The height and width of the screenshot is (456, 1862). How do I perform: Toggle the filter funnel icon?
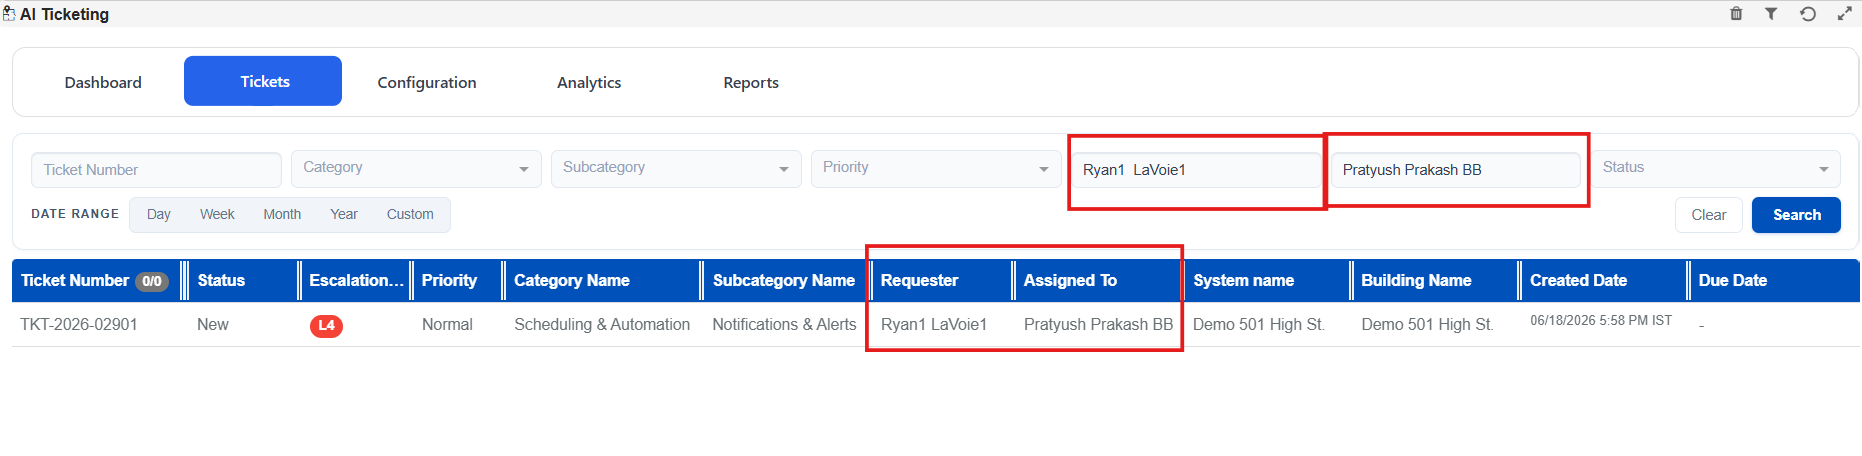click(x=1771, y=14)
